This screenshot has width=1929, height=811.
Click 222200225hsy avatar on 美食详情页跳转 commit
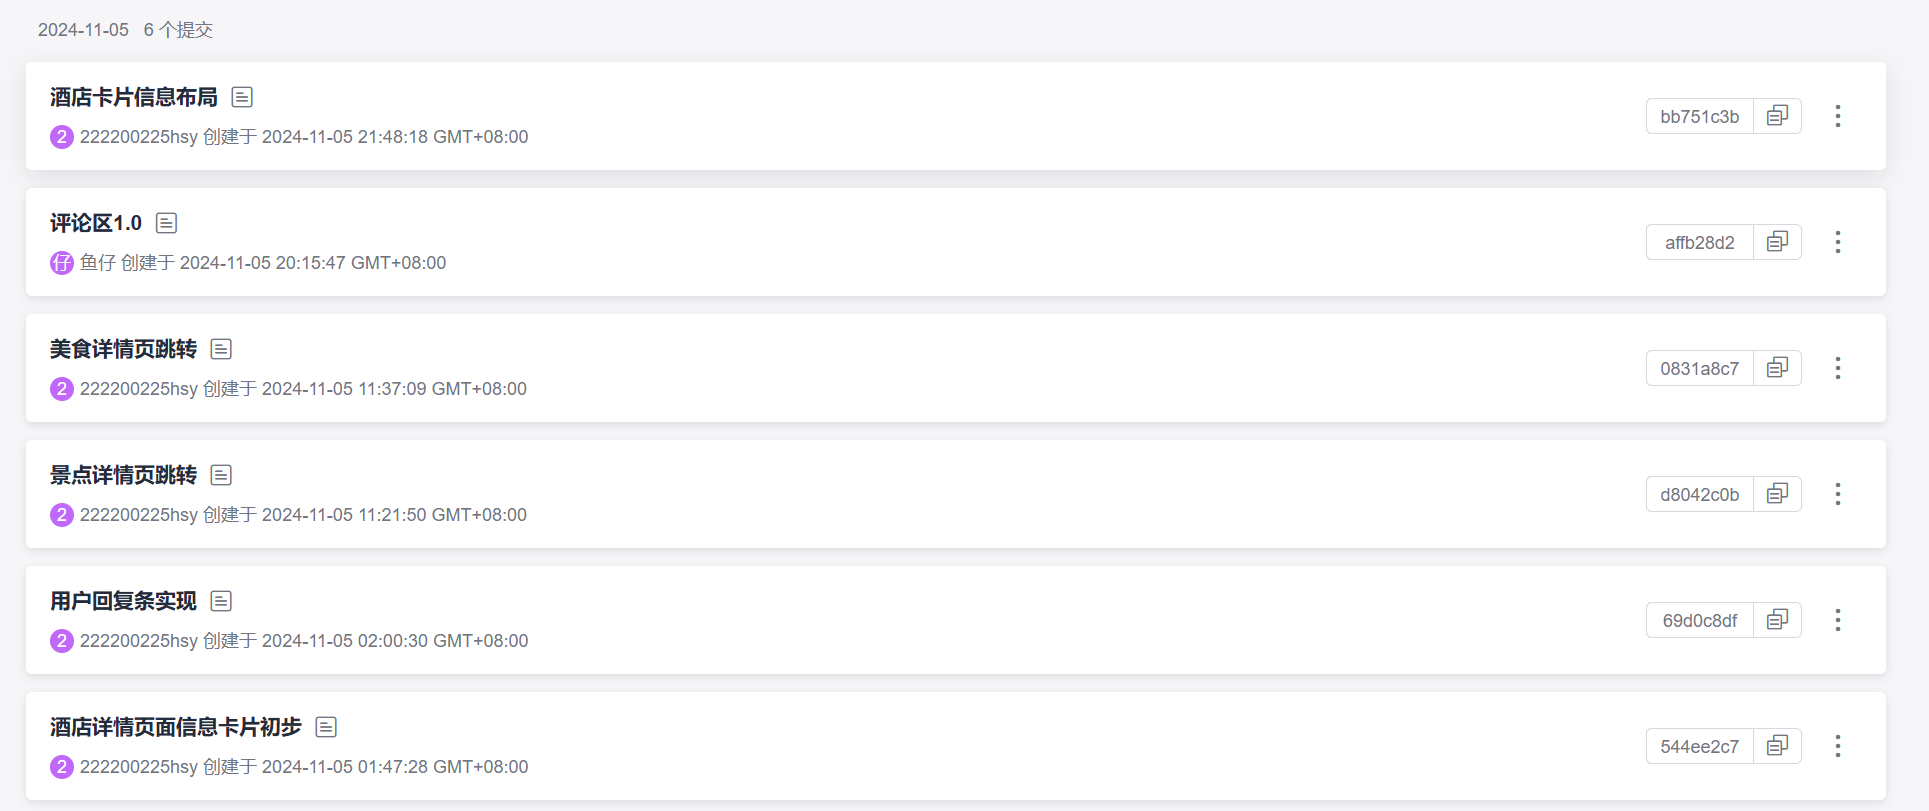[62, 389]
